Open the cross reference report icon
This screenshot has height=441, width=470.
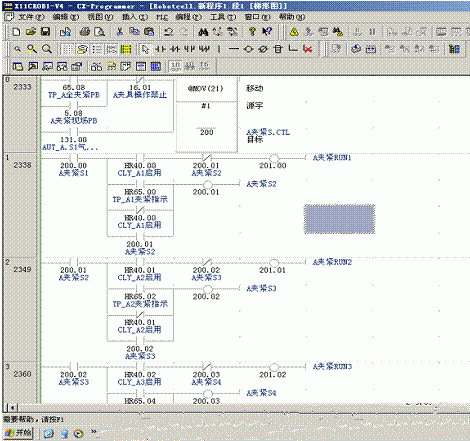tap(97, 66)
